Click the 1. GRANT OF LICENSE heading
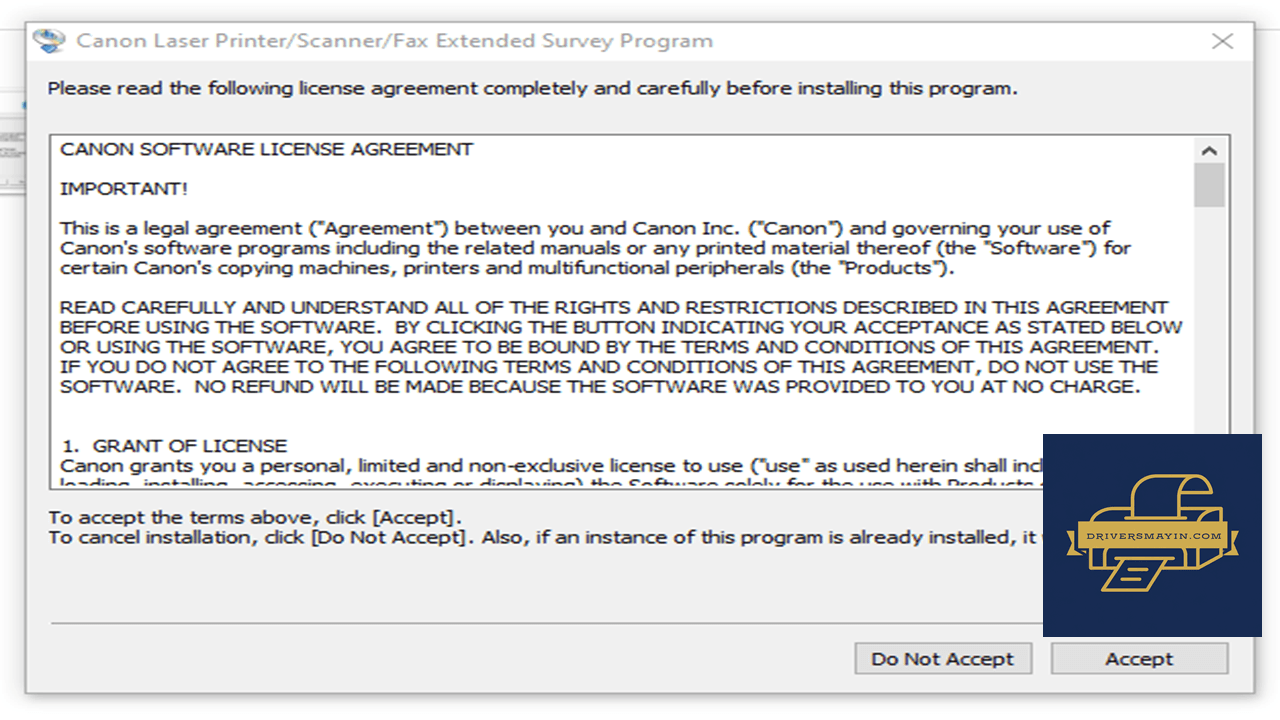This screenshot has width=1280, height=720. coord(174,446)
